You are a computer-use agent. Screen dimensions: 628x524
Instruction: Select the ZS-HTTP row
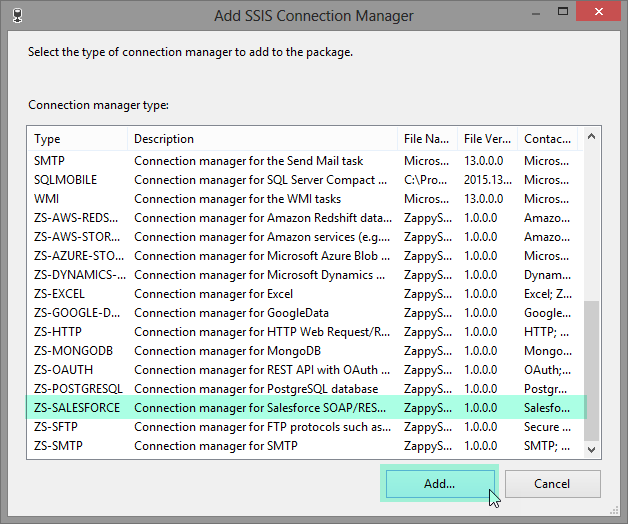(x=306, y=332)
